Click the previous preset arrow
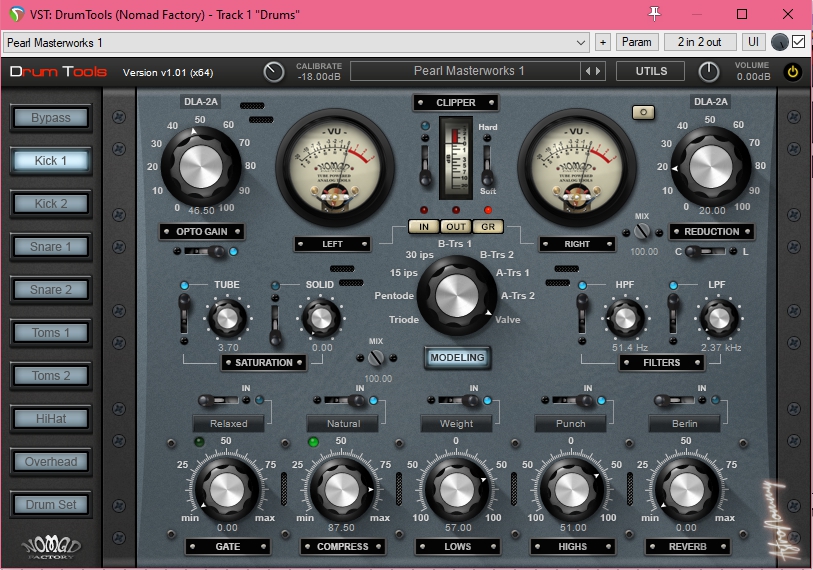The width and height of the screenshot is (813, 570). [x=587, y=71]
